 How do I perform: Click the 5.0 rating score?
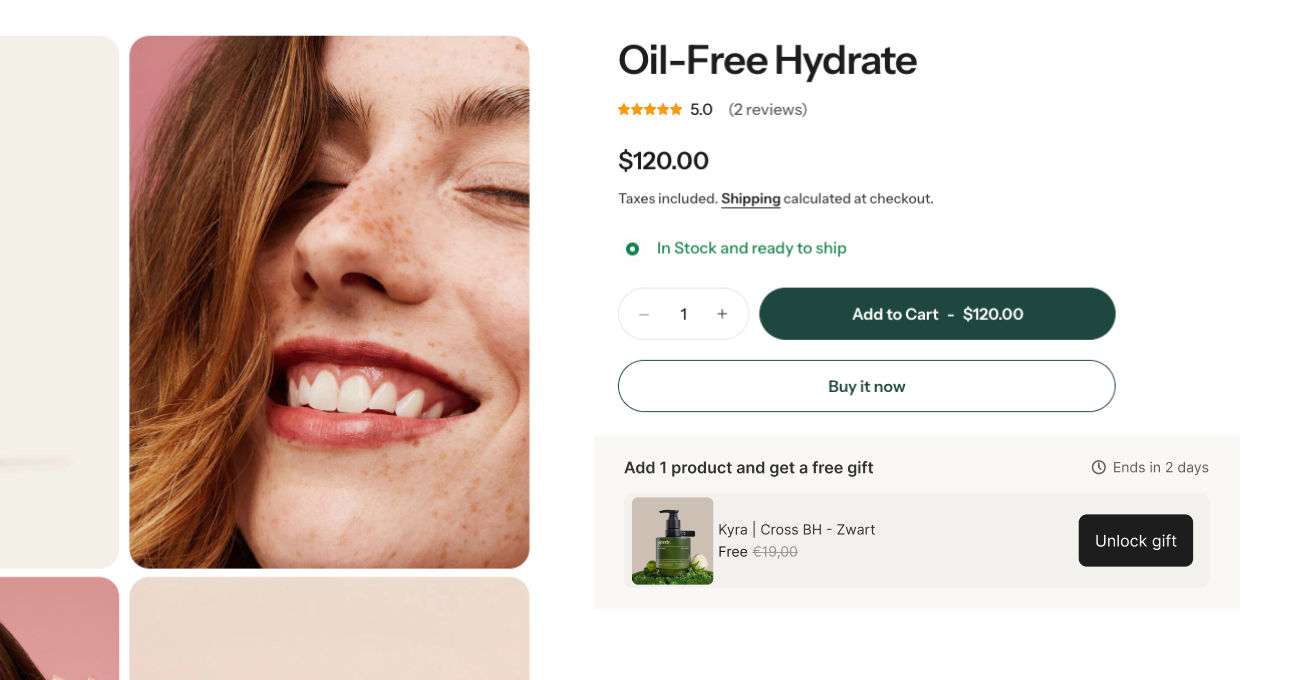[701, 110]
